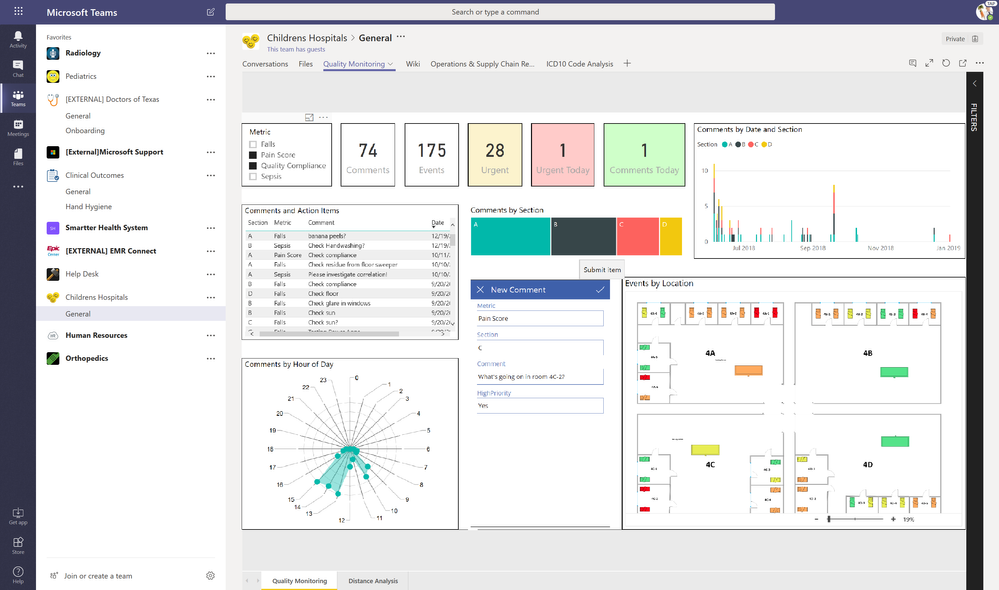Open Operations & Supply Chain tab

coord(482,64)
